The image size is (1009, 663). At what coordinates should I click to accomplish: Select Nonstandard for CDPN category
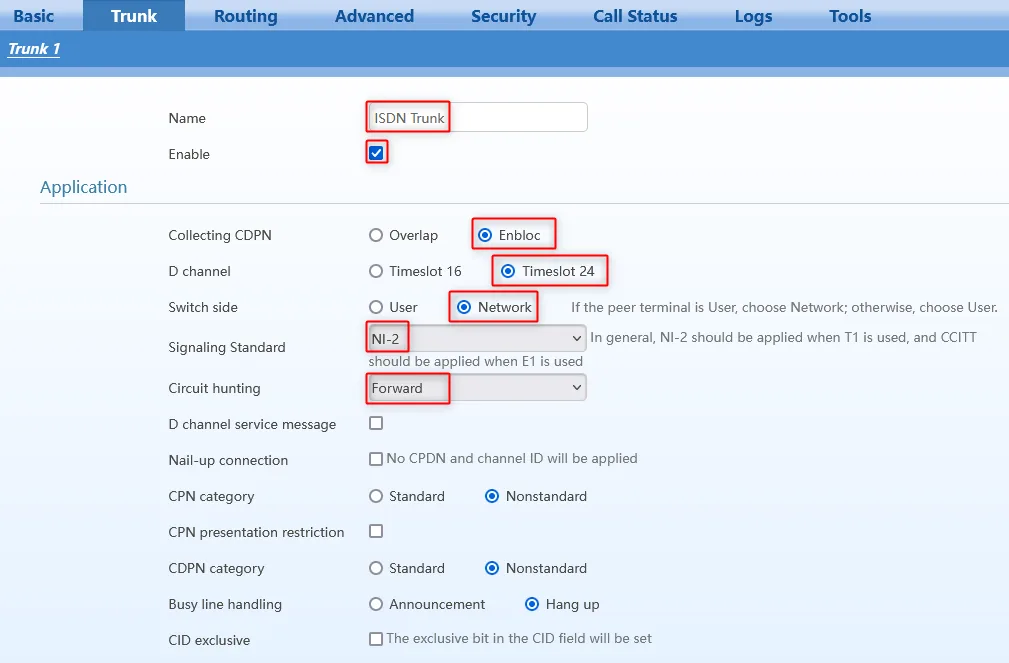point(492,568)
